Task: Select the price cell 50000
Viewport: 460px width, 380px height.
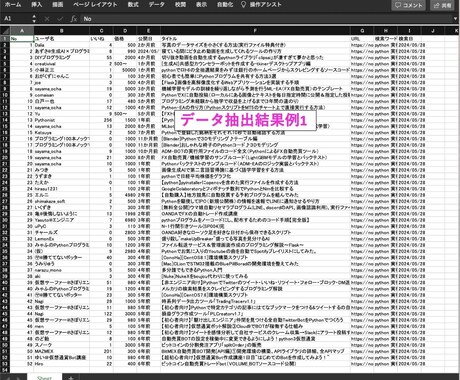Action: click(125, 70)
